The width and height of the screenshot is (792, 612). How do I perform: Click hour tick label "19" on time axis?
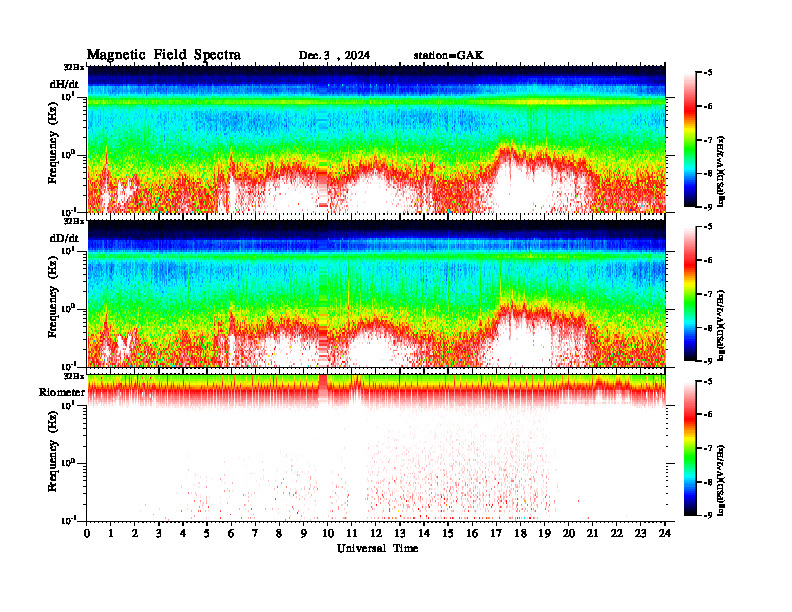click(544, 534)
